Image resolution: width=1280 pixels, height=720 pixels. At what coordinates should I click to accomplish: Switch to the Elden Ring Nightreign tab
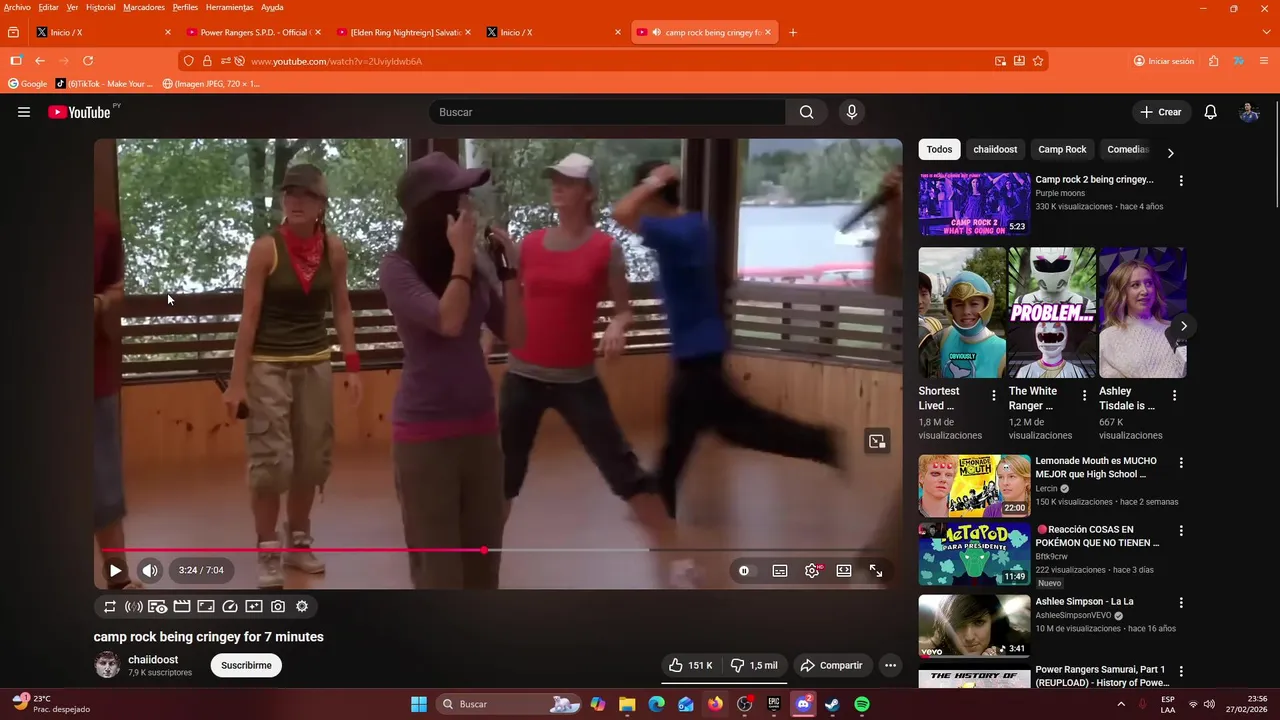[403, 32]
